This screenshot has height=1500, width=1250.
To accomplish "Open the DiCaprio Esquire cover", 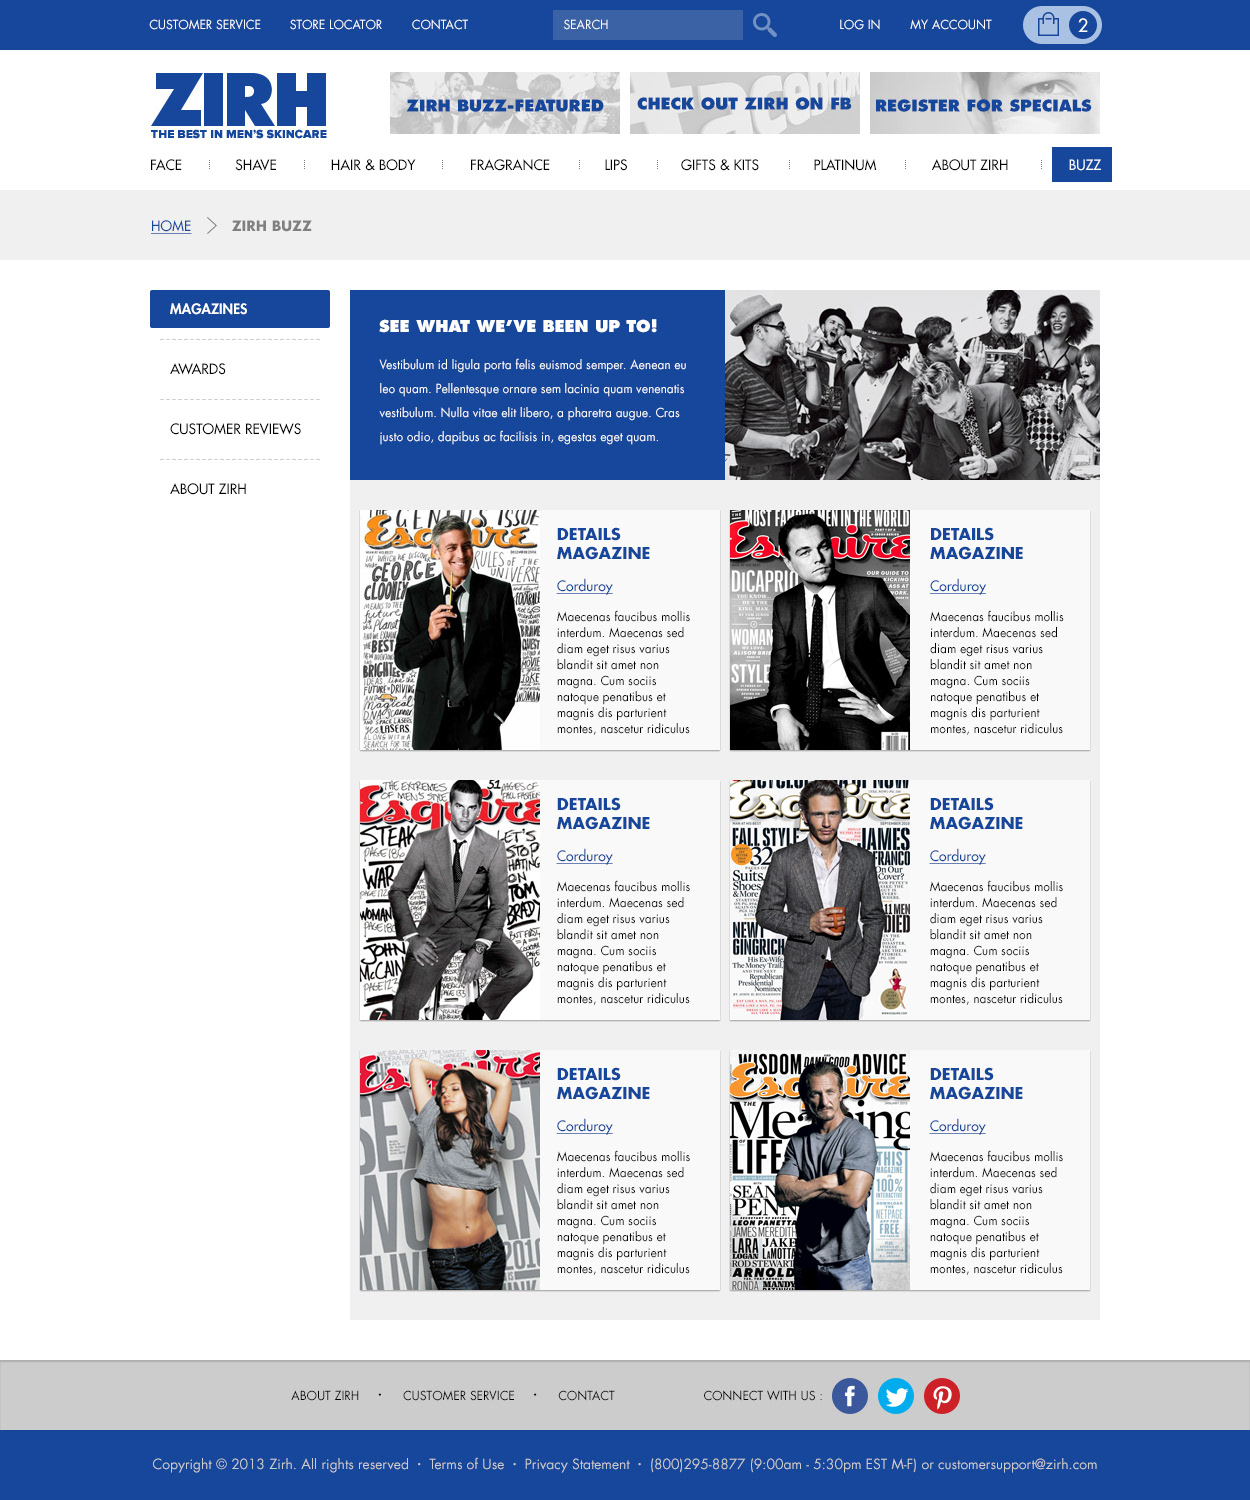I will coord(820,630).
